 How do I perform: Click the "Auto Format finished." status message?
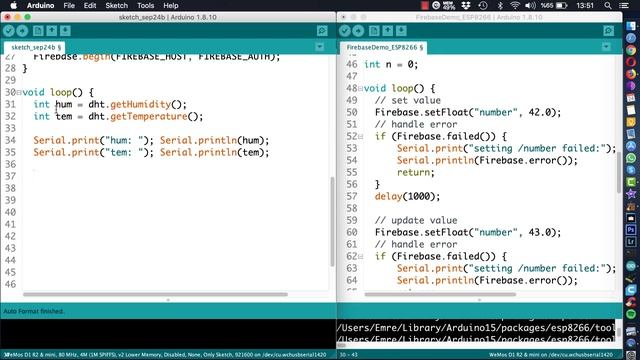pos(34,311)
